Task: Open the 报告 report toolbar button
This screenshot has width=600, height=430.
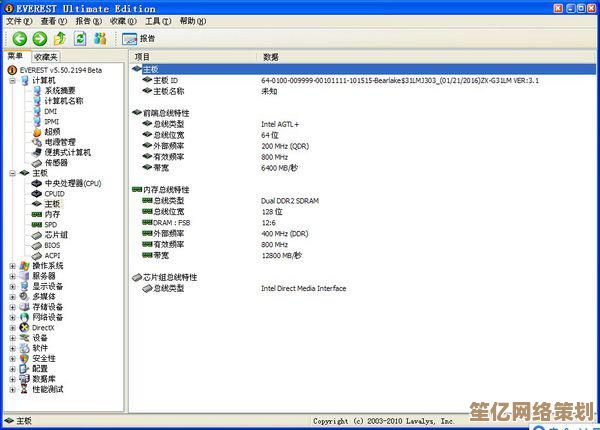Action: click(139, 39)
